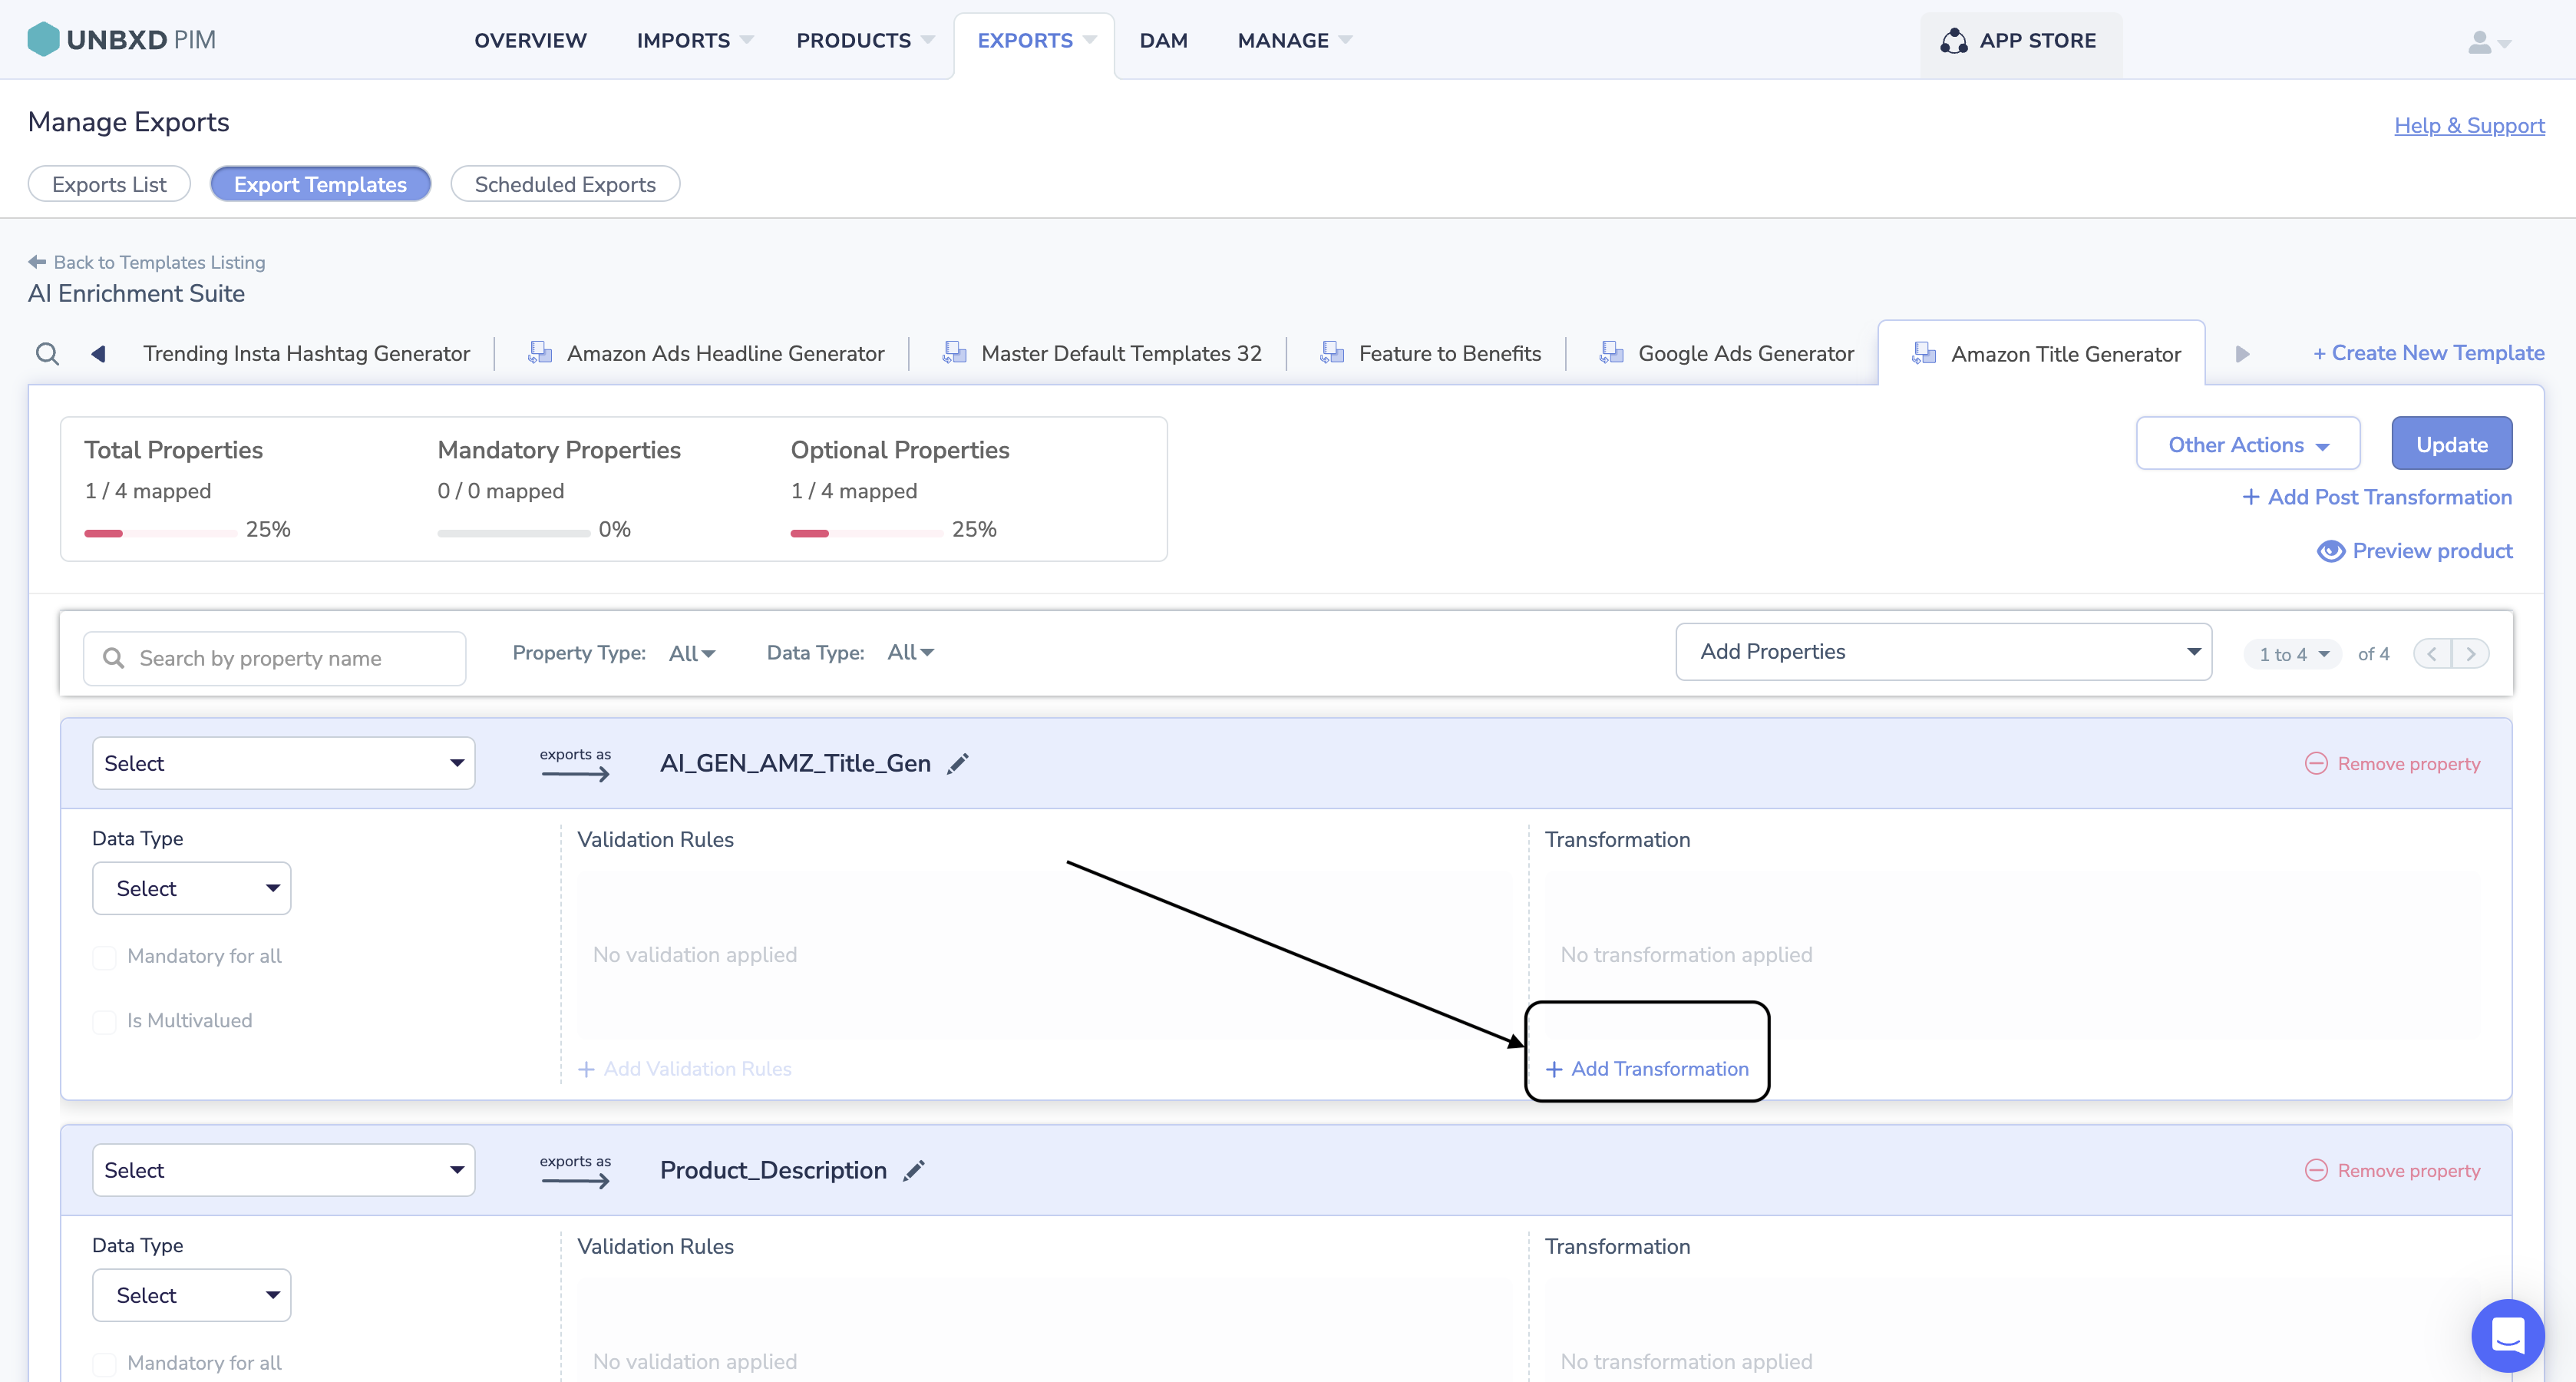Viewport: 2576px width, 1382px height.
Task: Click the Update button
Action: [2452, 444]
